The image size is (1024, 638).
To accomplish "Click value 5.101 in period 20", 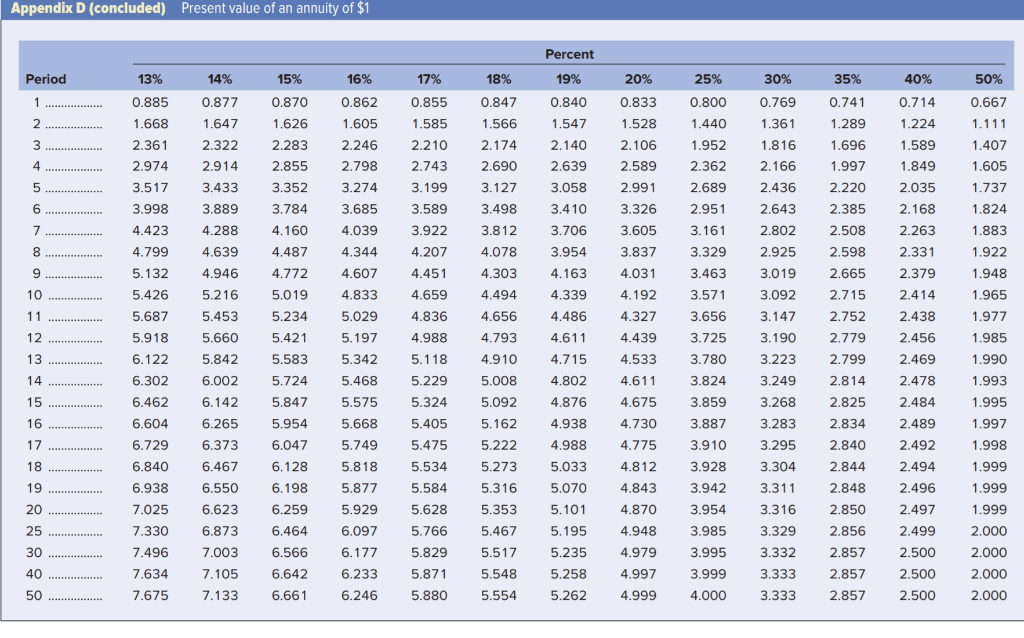I will click(568, 510).
